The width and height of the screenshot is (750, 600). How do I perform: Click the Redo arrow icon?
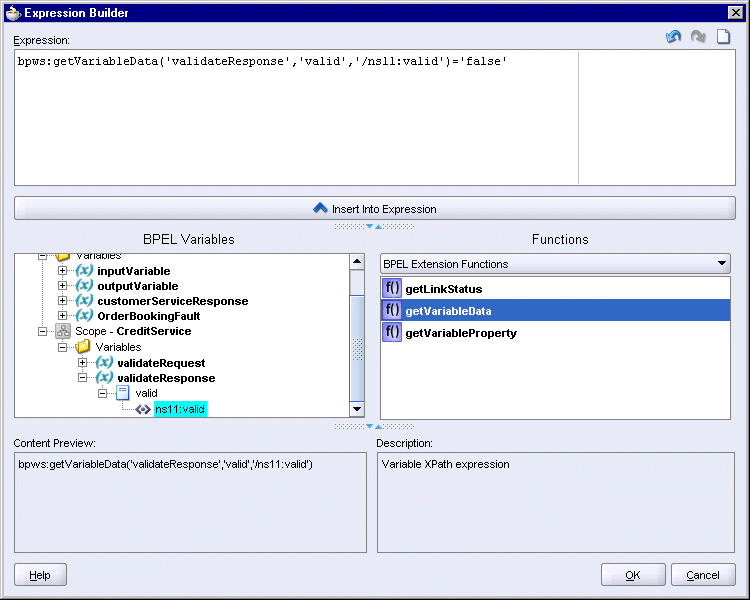pos(698,36)
